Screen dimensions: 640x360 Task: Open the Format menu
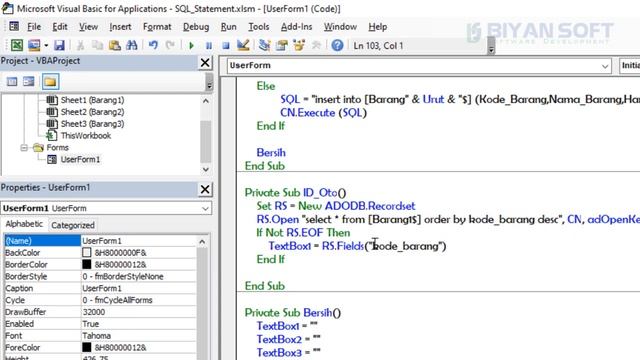pos(157,27)
